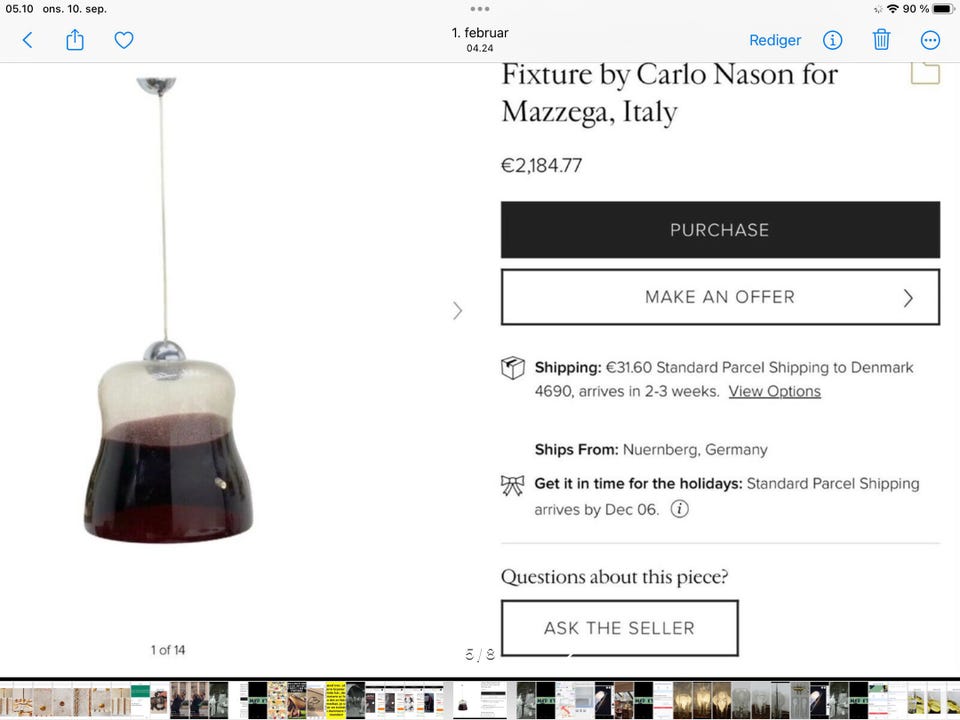
Task: Tap the holiday ribbon bow icon
Action: click(512, 485)
